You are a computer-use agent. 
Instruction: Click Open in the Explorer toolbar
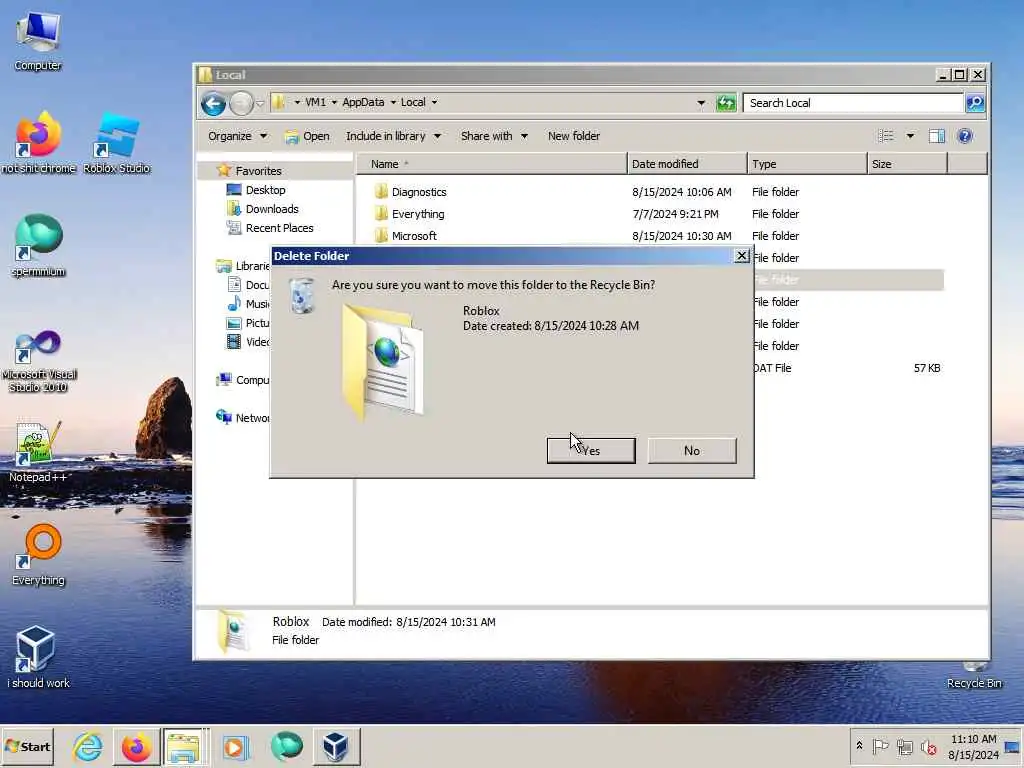[x=307, y=136]
